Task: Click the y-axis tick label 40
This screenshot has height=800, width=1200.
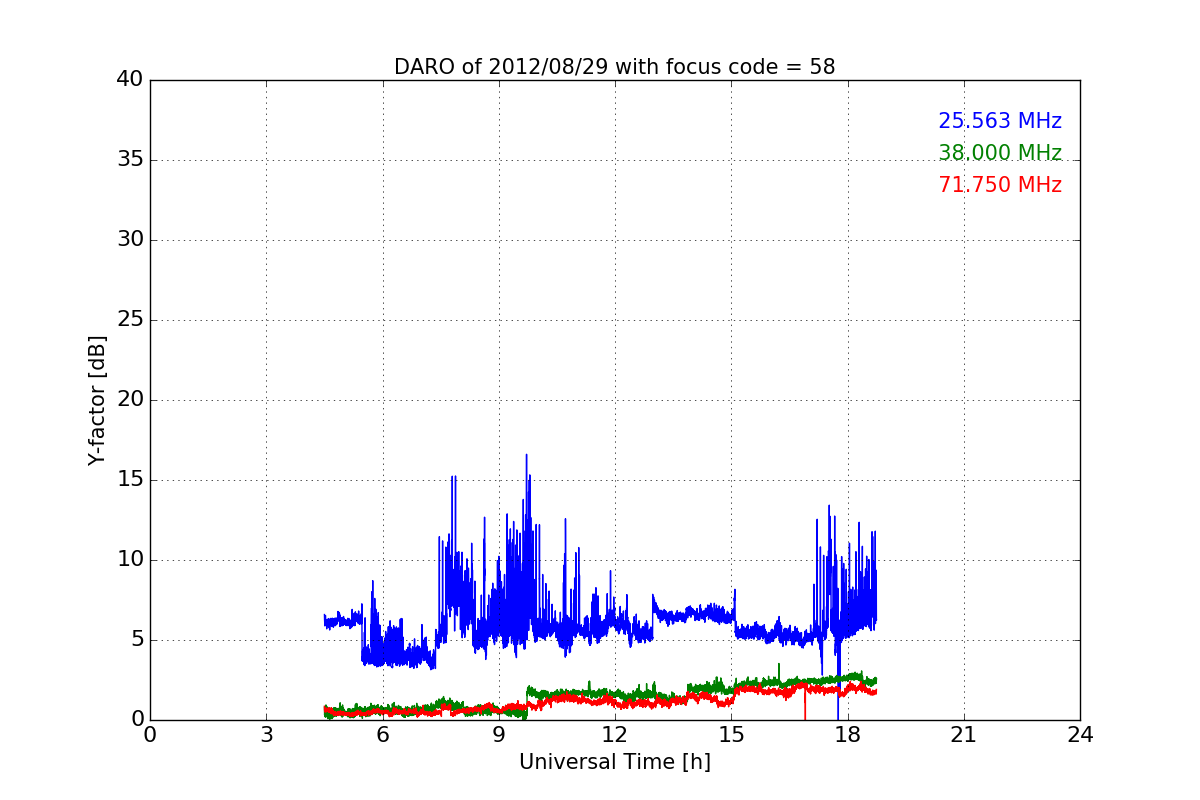Action: coord(129,80)
